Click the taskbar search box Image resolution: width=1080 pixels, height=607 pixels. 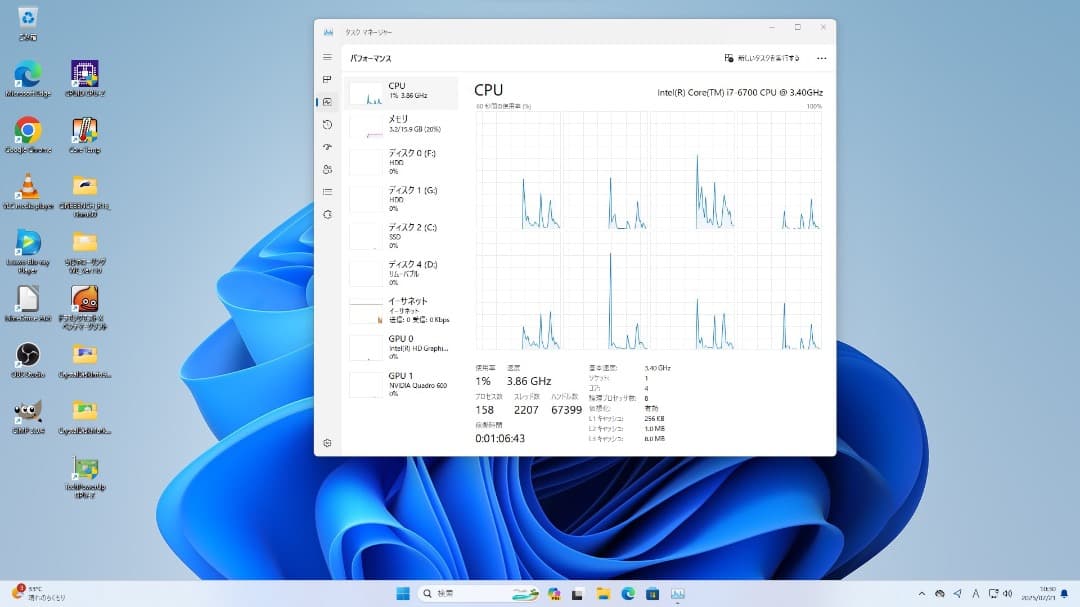pos(460,592)
